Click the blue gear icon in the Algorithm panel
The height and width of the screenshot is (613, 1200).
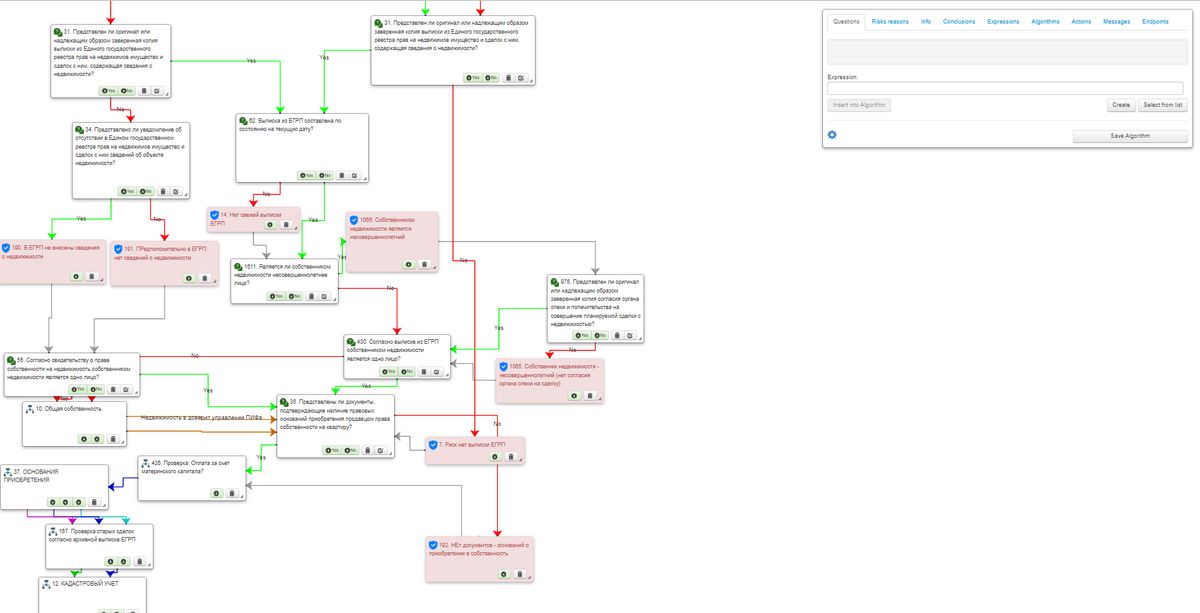click(x=832, y=134)
